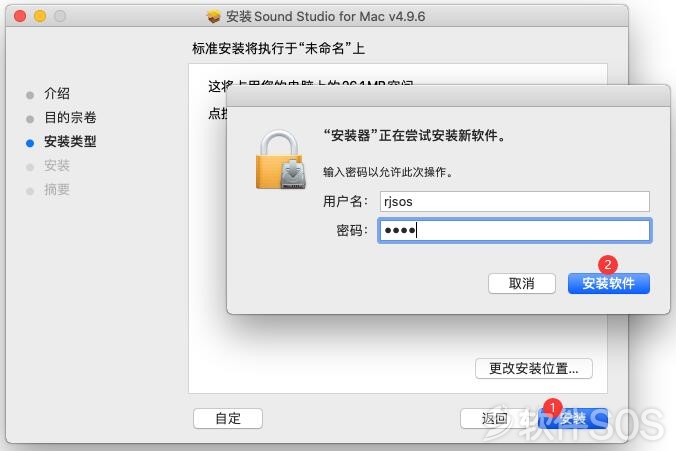Click into the 密码 password field
Screen dimensions: 676x451
click(x=514, y=230)
